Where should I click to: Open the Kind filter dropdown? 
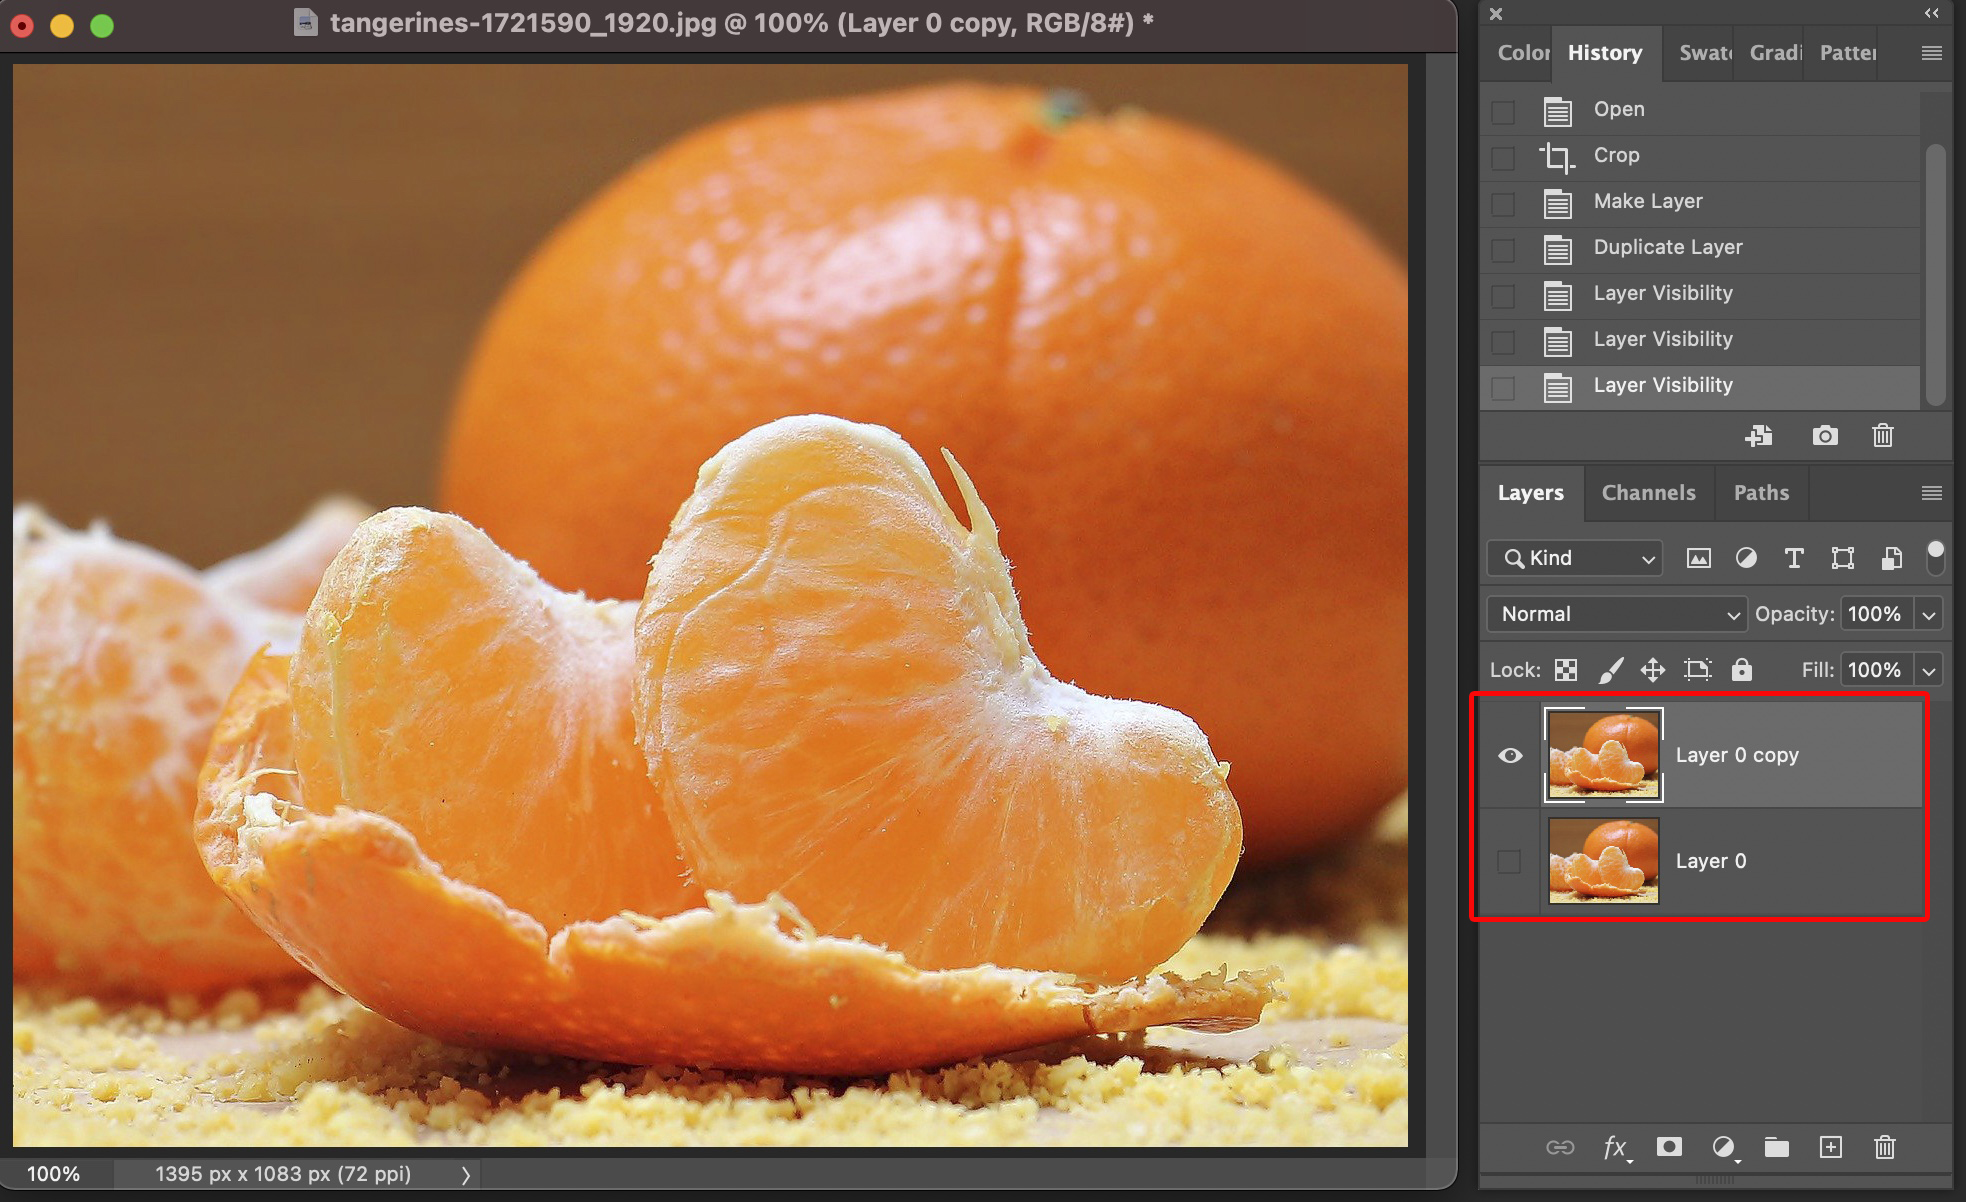pyautogui.click(x=1575, y=558)
